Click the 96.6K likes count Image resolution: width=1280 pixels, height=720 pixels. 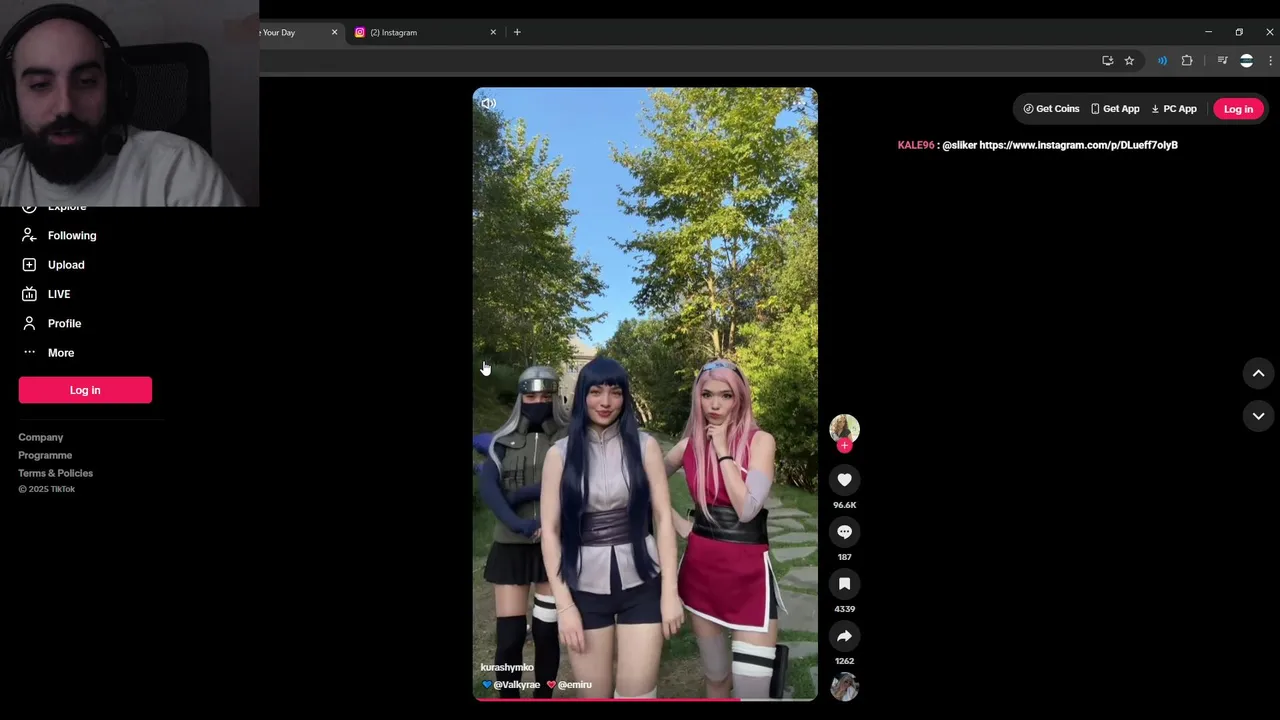(844, 505)
